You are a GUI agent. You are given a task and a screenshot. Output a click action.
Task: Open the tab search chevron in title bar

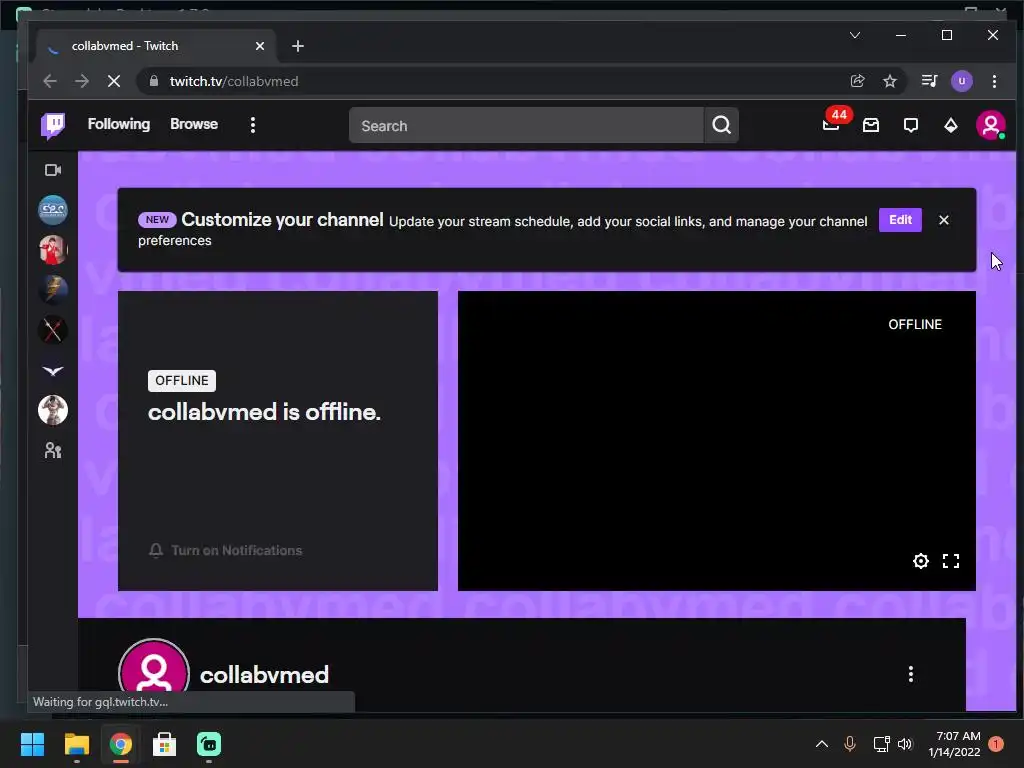tap(855, 35)
